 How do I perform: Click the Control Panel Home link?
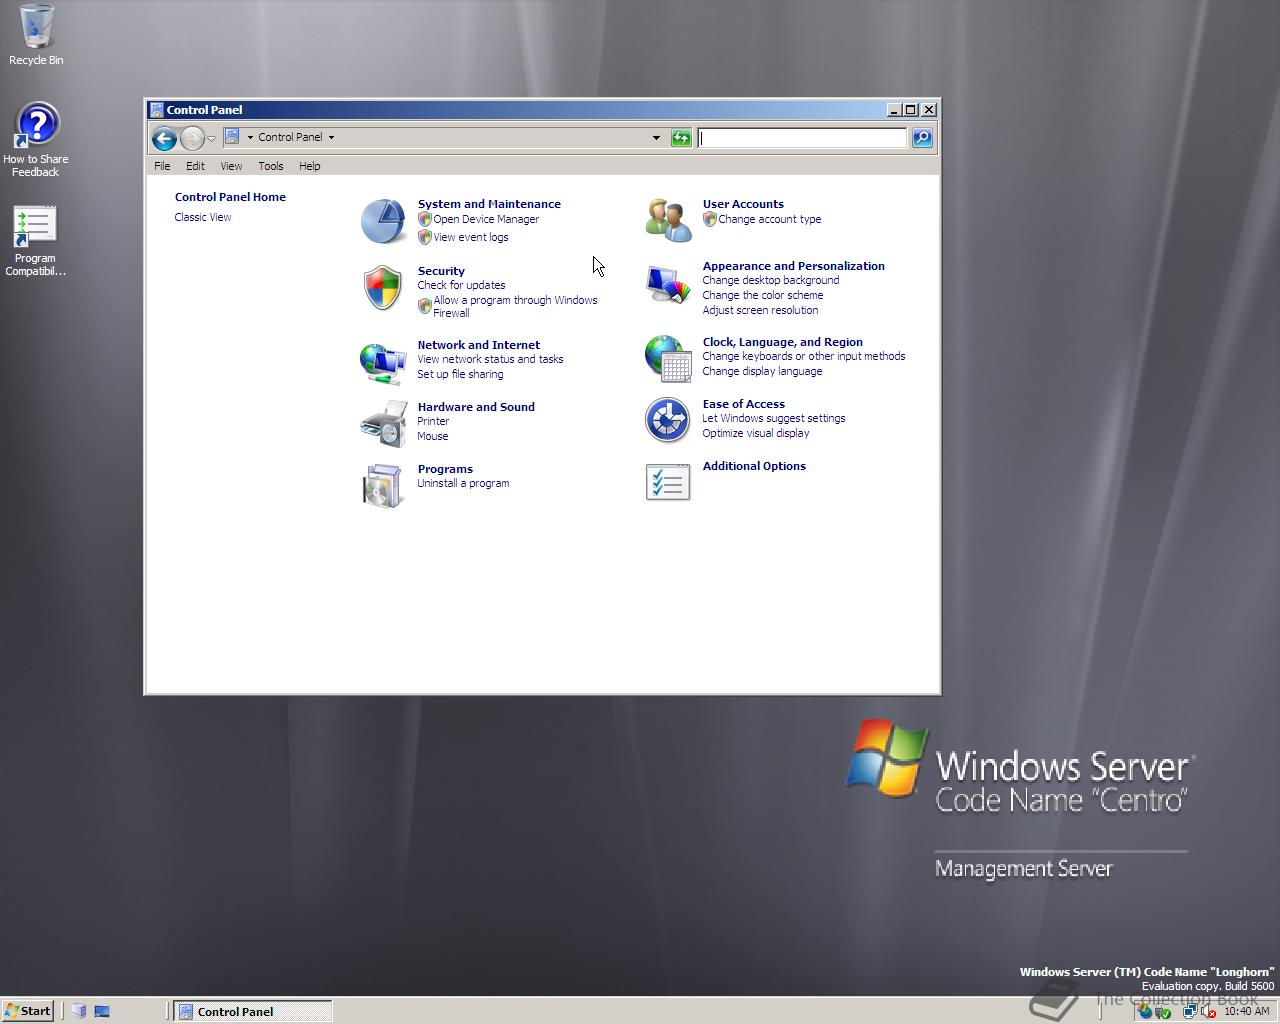click(x=230, y=197)
